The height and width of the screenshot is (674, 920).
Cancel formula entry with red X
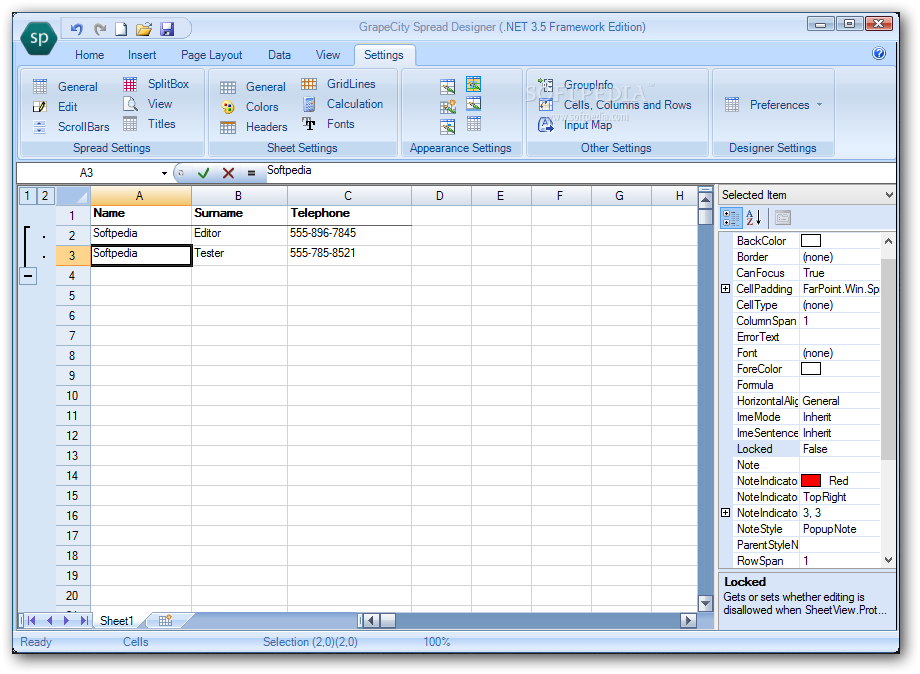[x=228, y=173]
